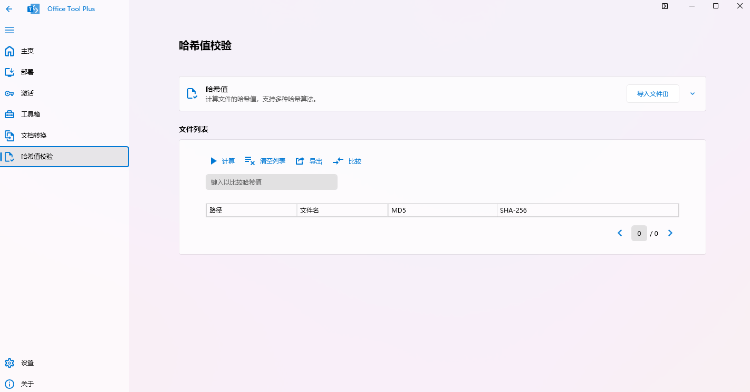Image resolution: width=750 pixels, height=392 pixels.
Task: Click 清空列表 to clear the list
Action: coord(265,161)
